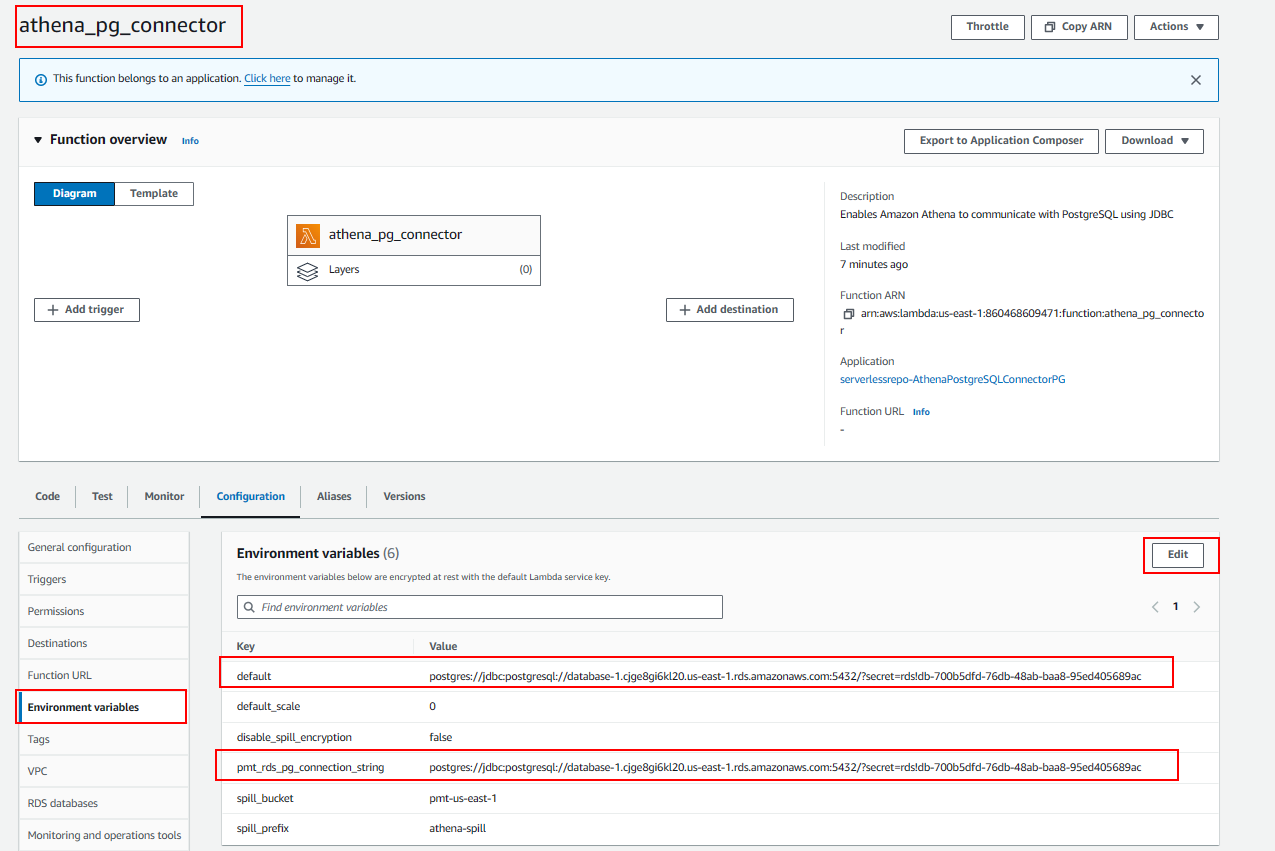This screenshot has width=1275, height=851.
Task: Select the 'spill_prefix' key
Action: (263, 828)
